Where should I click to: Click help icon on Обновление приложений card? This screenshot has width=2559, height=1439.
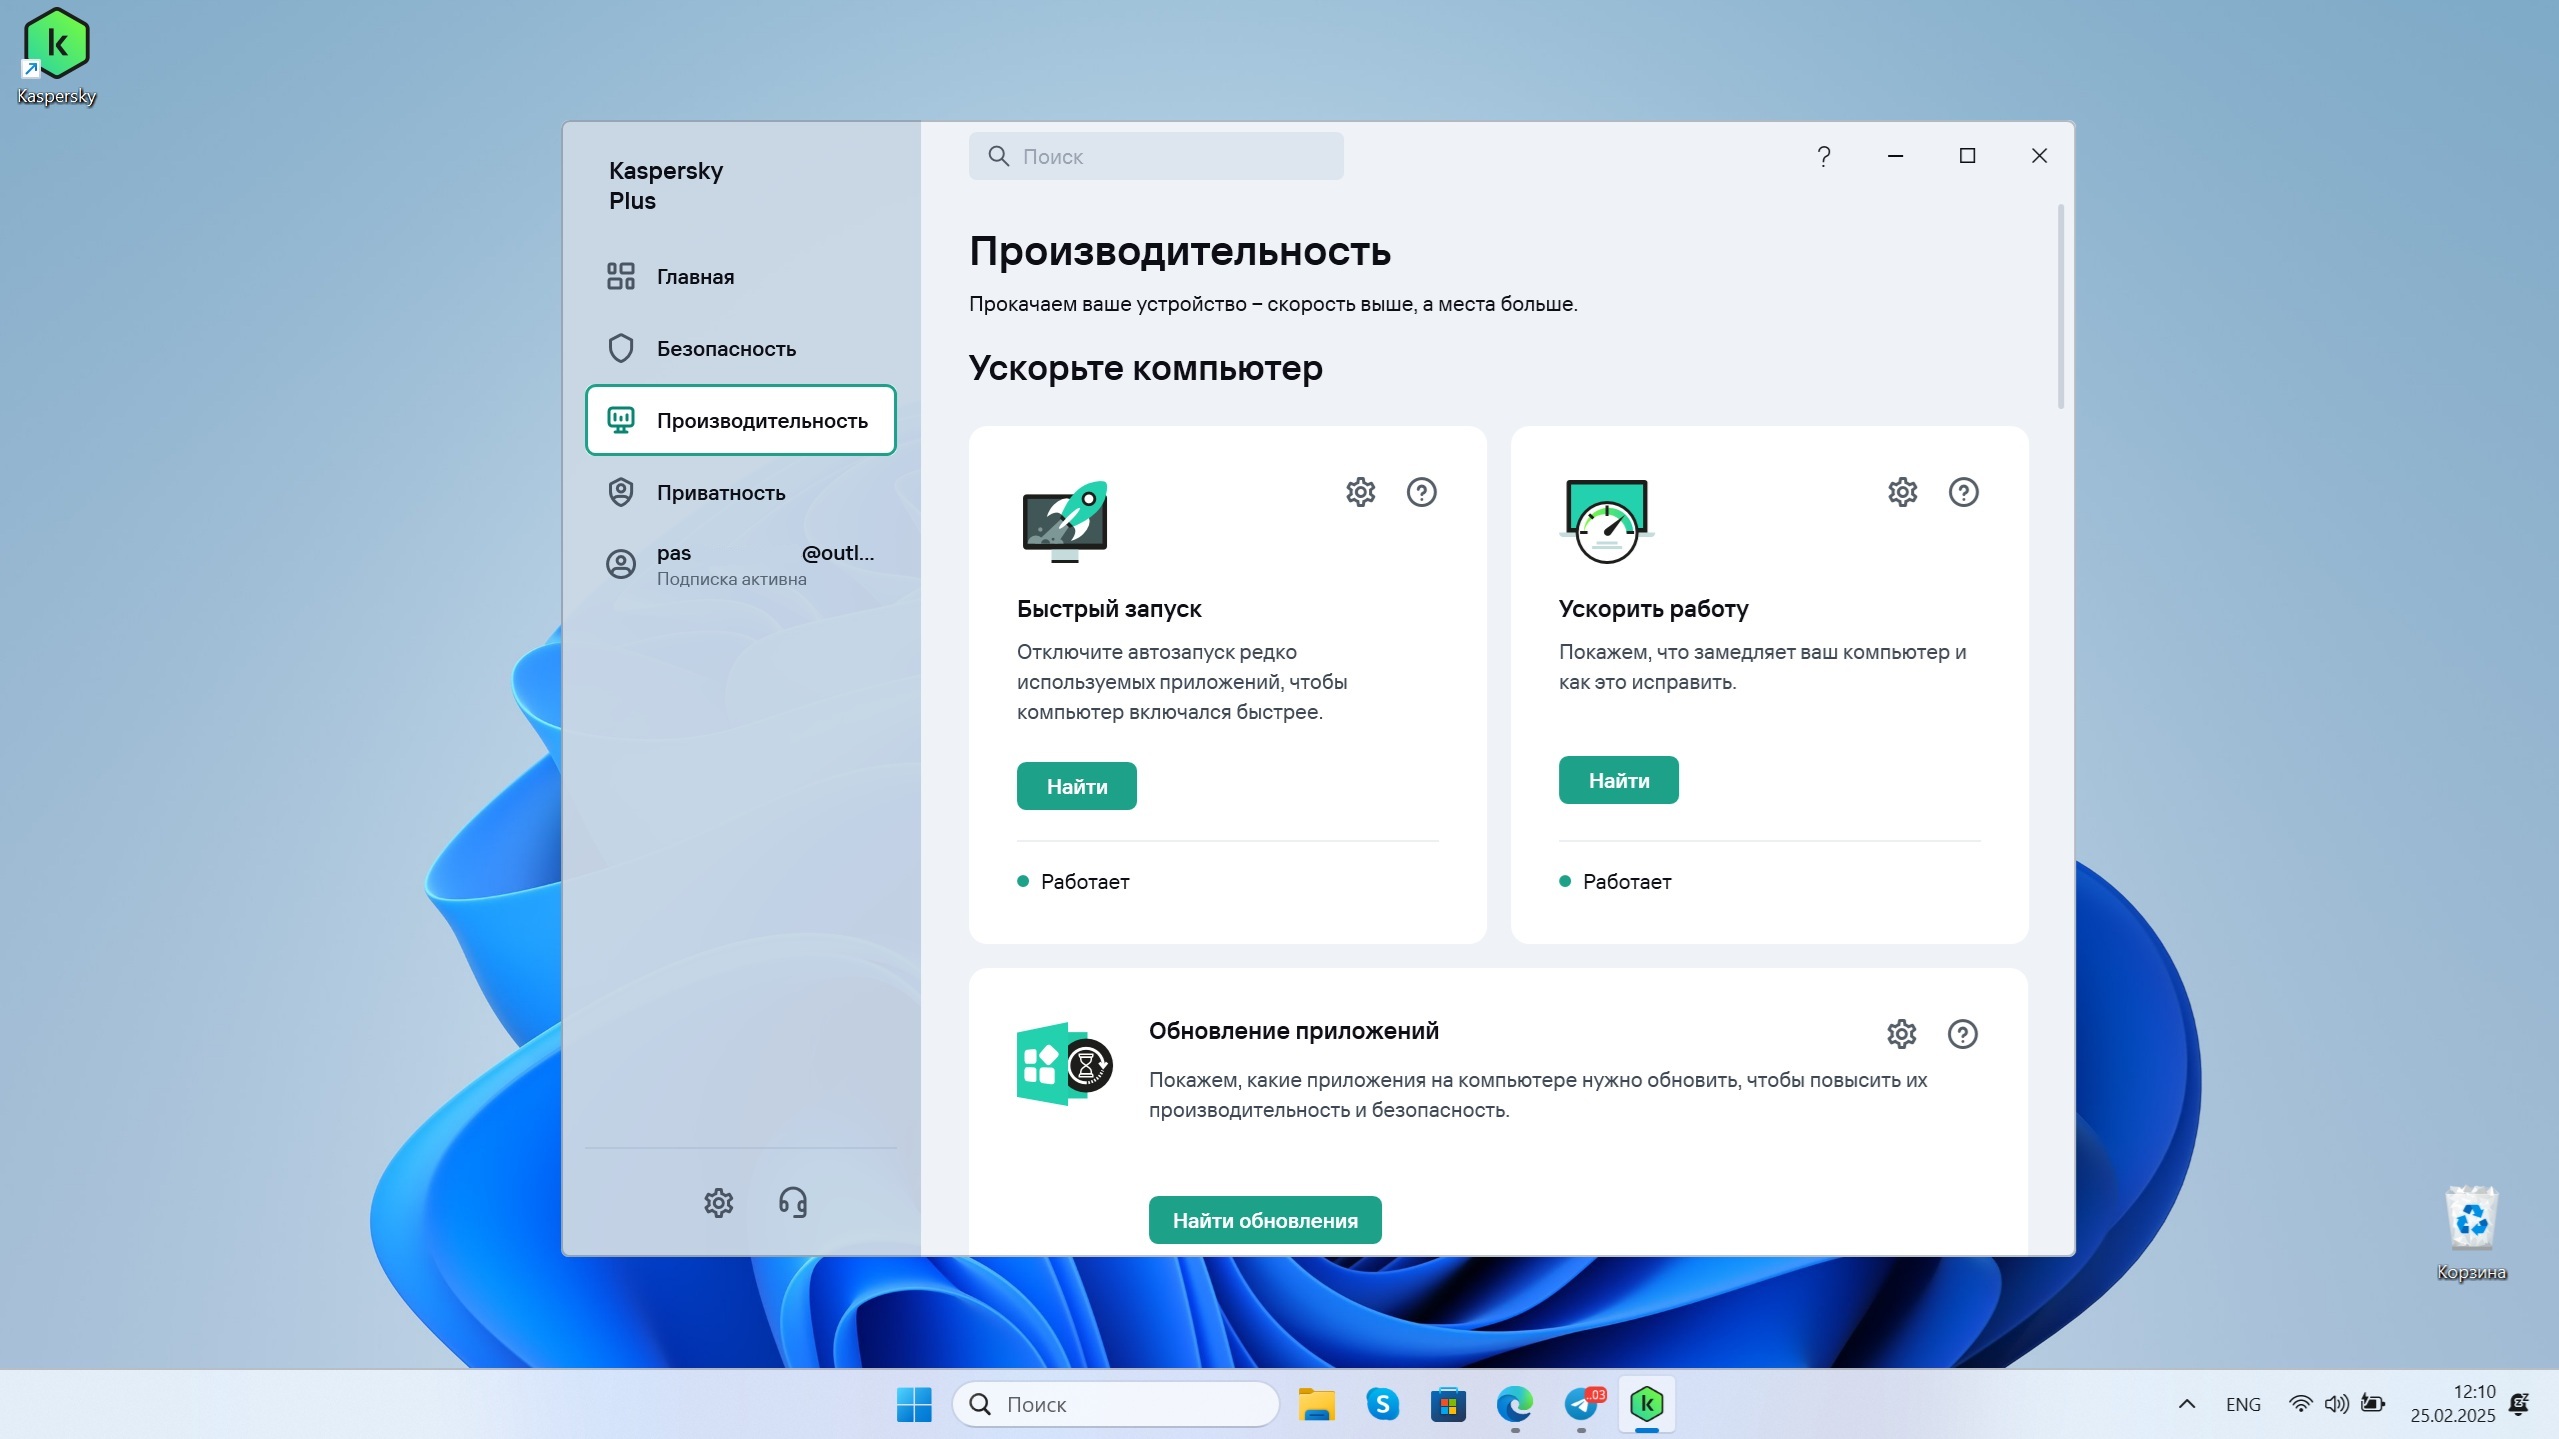[x=1962, y=1034]
